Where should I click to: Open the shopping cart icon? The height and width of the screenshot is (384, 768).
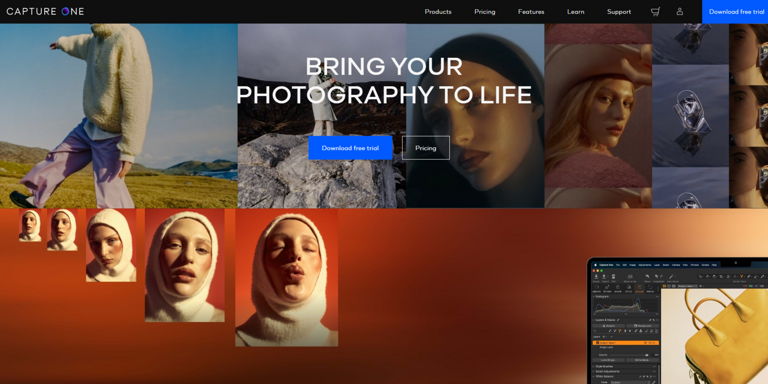click(x=655, y=12)
